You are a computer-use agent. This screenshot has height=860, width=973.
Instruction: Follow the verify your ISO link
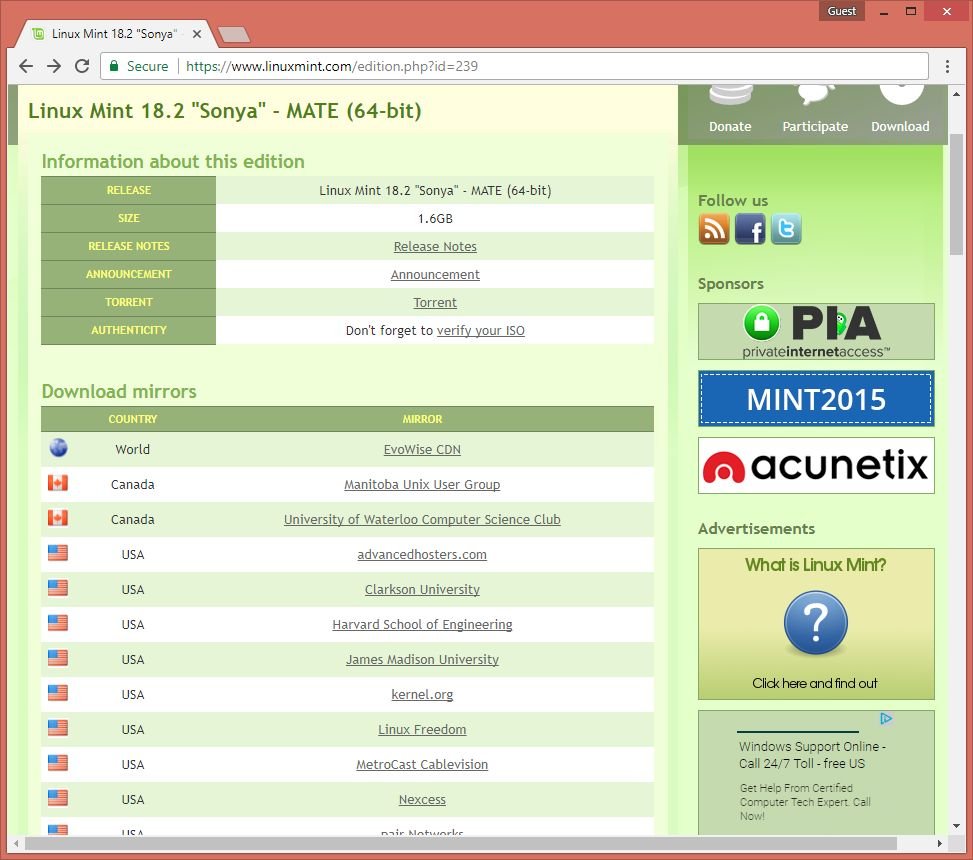(x=480, y=330)
